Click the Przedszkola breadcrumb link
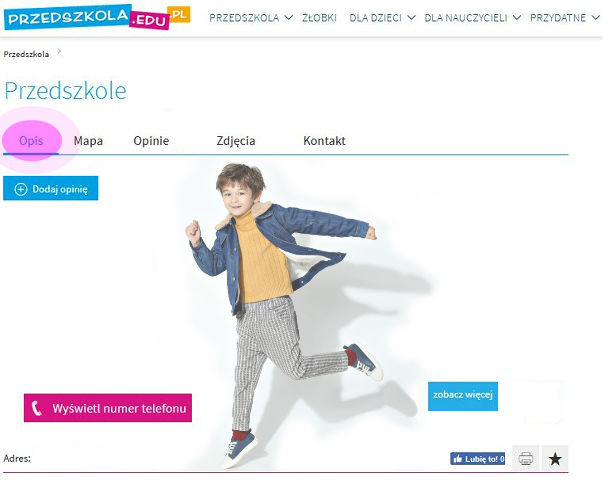 coord(26,54)
